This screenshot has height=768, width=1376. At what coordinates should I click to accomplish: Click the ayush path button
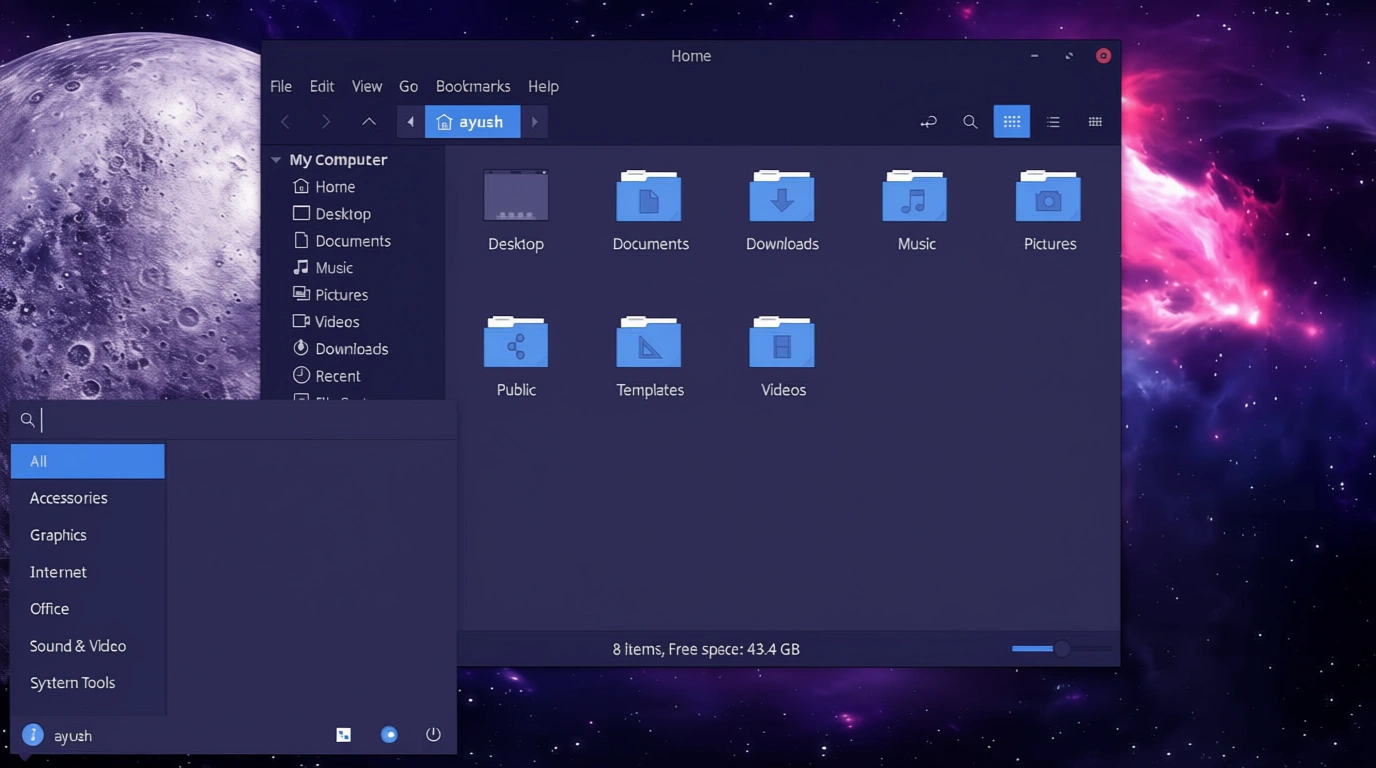point(472,122)
